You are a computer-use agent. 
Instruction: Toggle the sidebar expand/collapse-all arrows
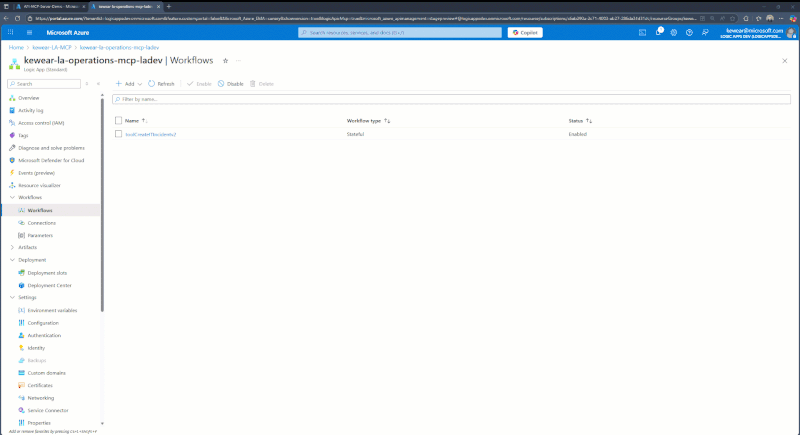click(87, 84)
